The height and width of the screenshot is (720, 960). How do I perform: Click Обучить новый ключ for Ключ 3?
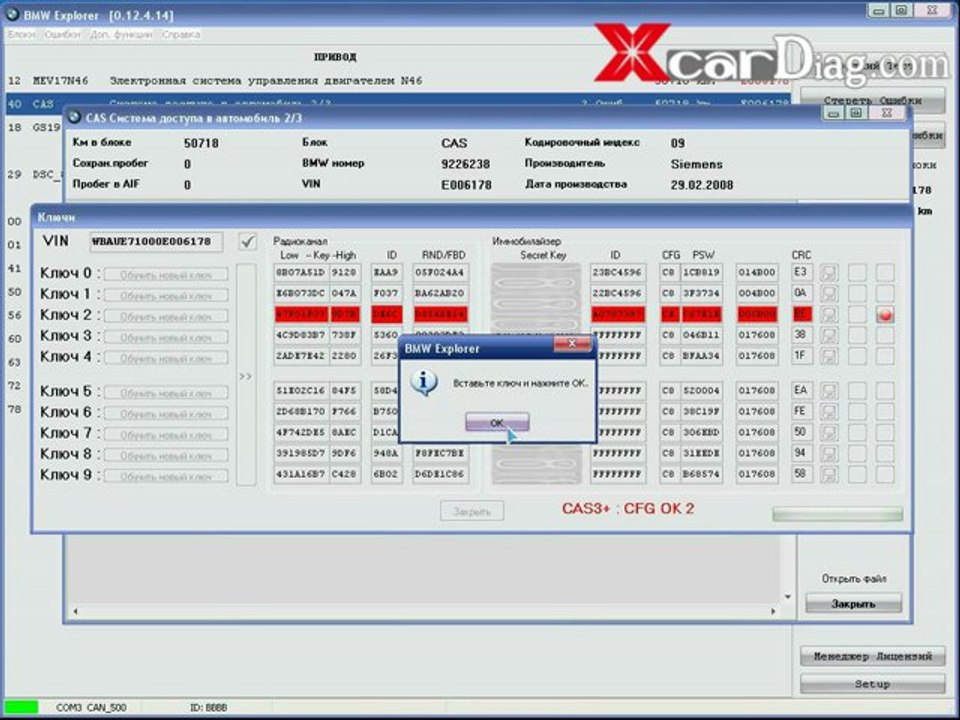[166, 337]
